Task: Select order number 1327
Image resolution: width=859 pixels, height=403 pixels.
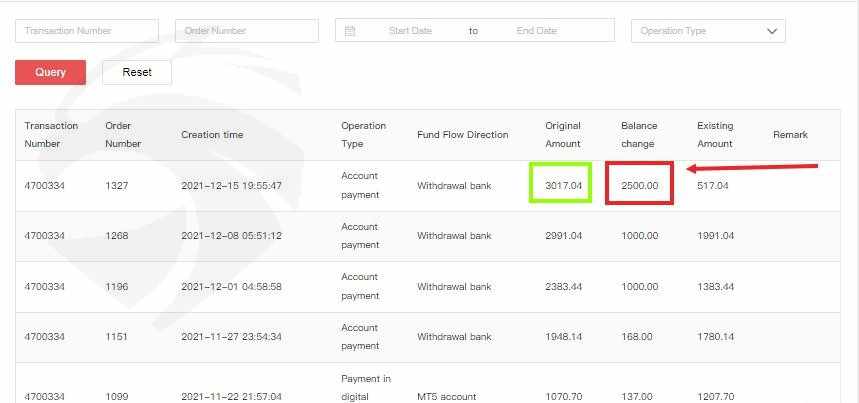Action: (x=117, y=186)
